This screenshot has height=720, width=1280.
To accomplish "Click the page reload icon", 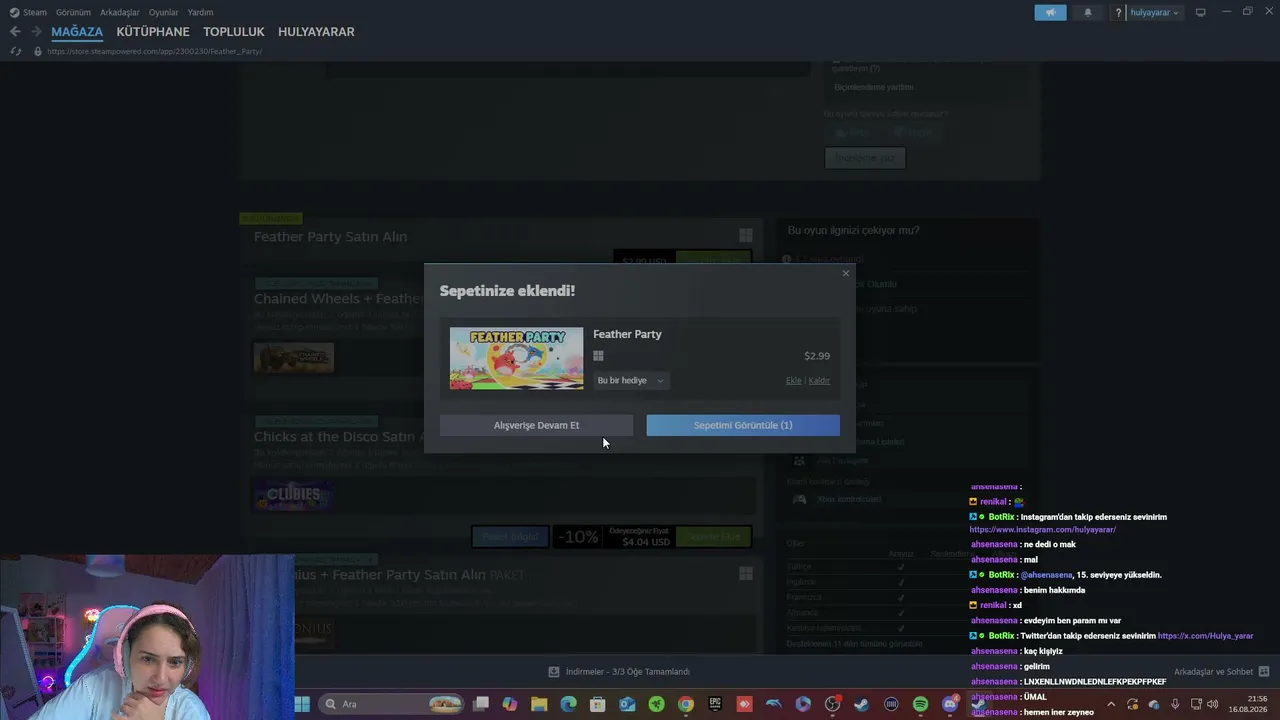I will (16, 51).
